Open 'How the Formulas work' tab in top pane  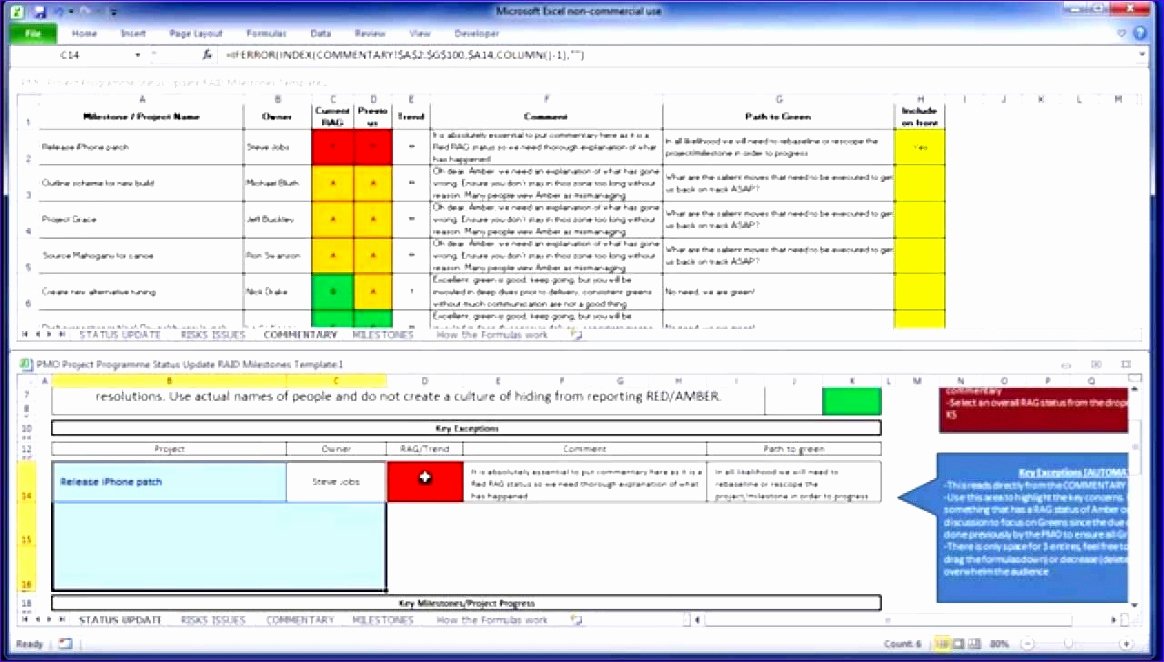(x=492, y=335)
